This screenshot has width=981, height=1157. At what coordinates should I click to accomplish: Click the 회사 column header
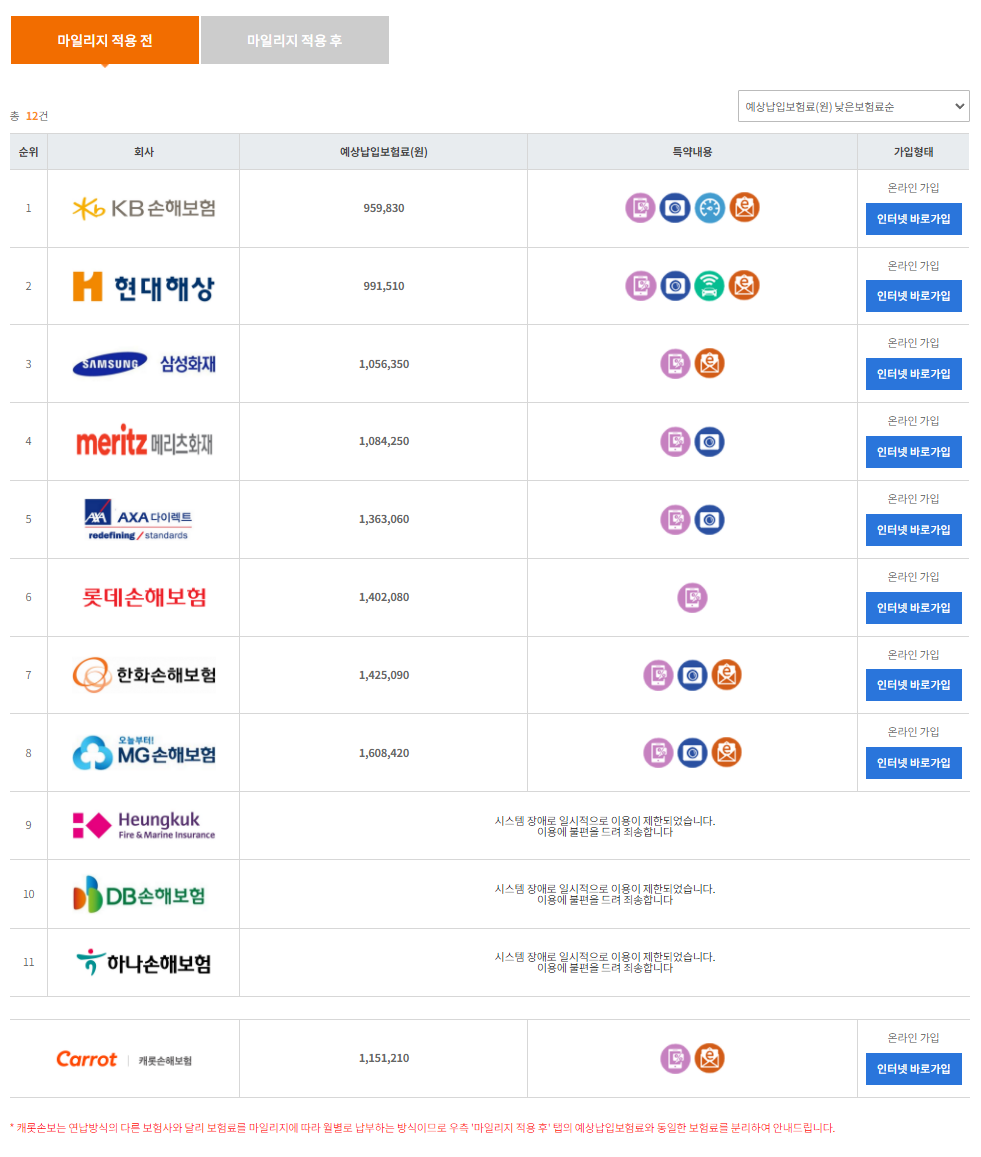click(144, 152)
